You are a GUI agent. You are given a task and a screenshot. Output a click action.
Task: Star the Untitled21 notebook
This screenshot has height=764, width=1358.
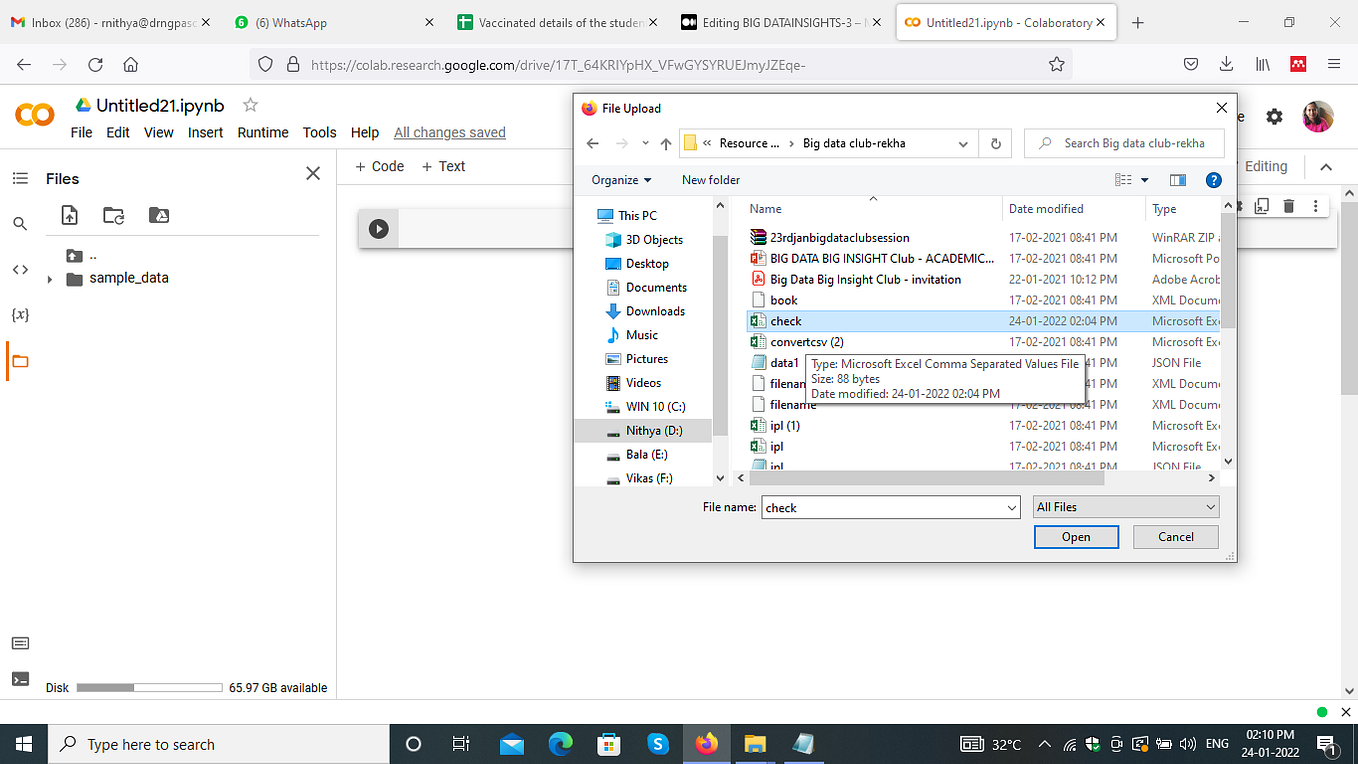[x=249, y=104]
